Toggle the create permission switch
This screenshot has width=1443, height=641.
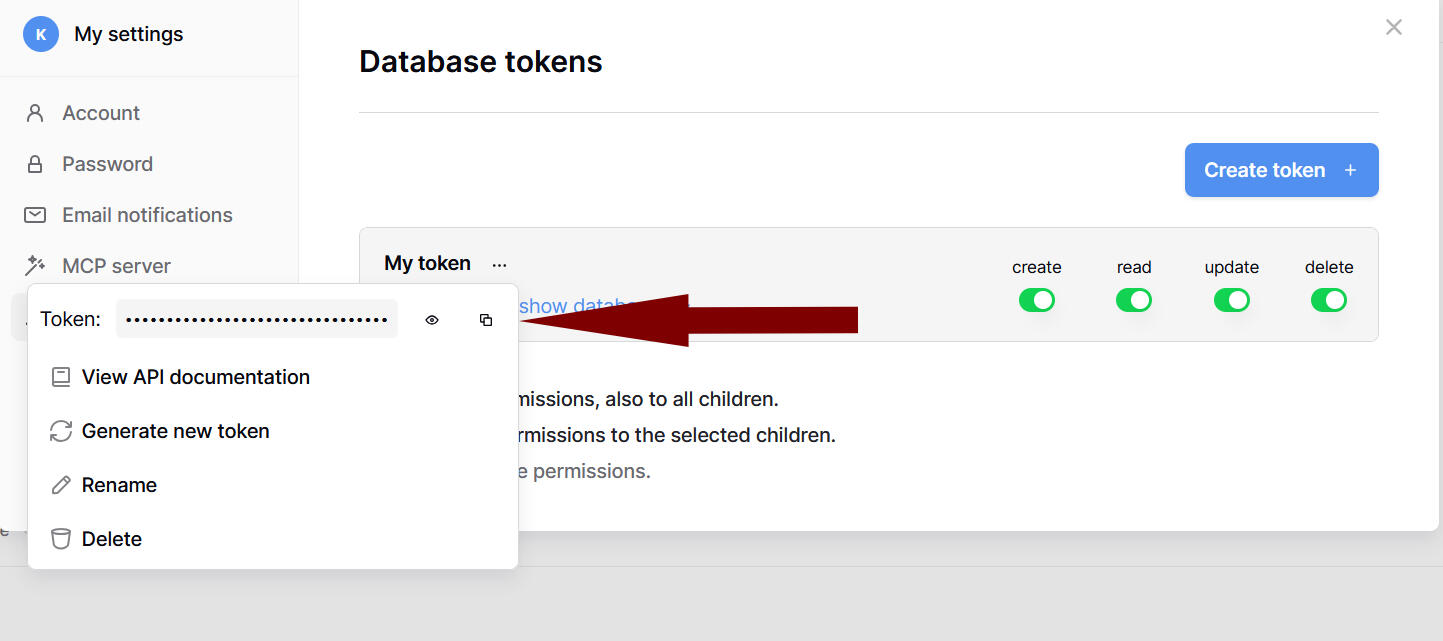tap(1037, 300)
